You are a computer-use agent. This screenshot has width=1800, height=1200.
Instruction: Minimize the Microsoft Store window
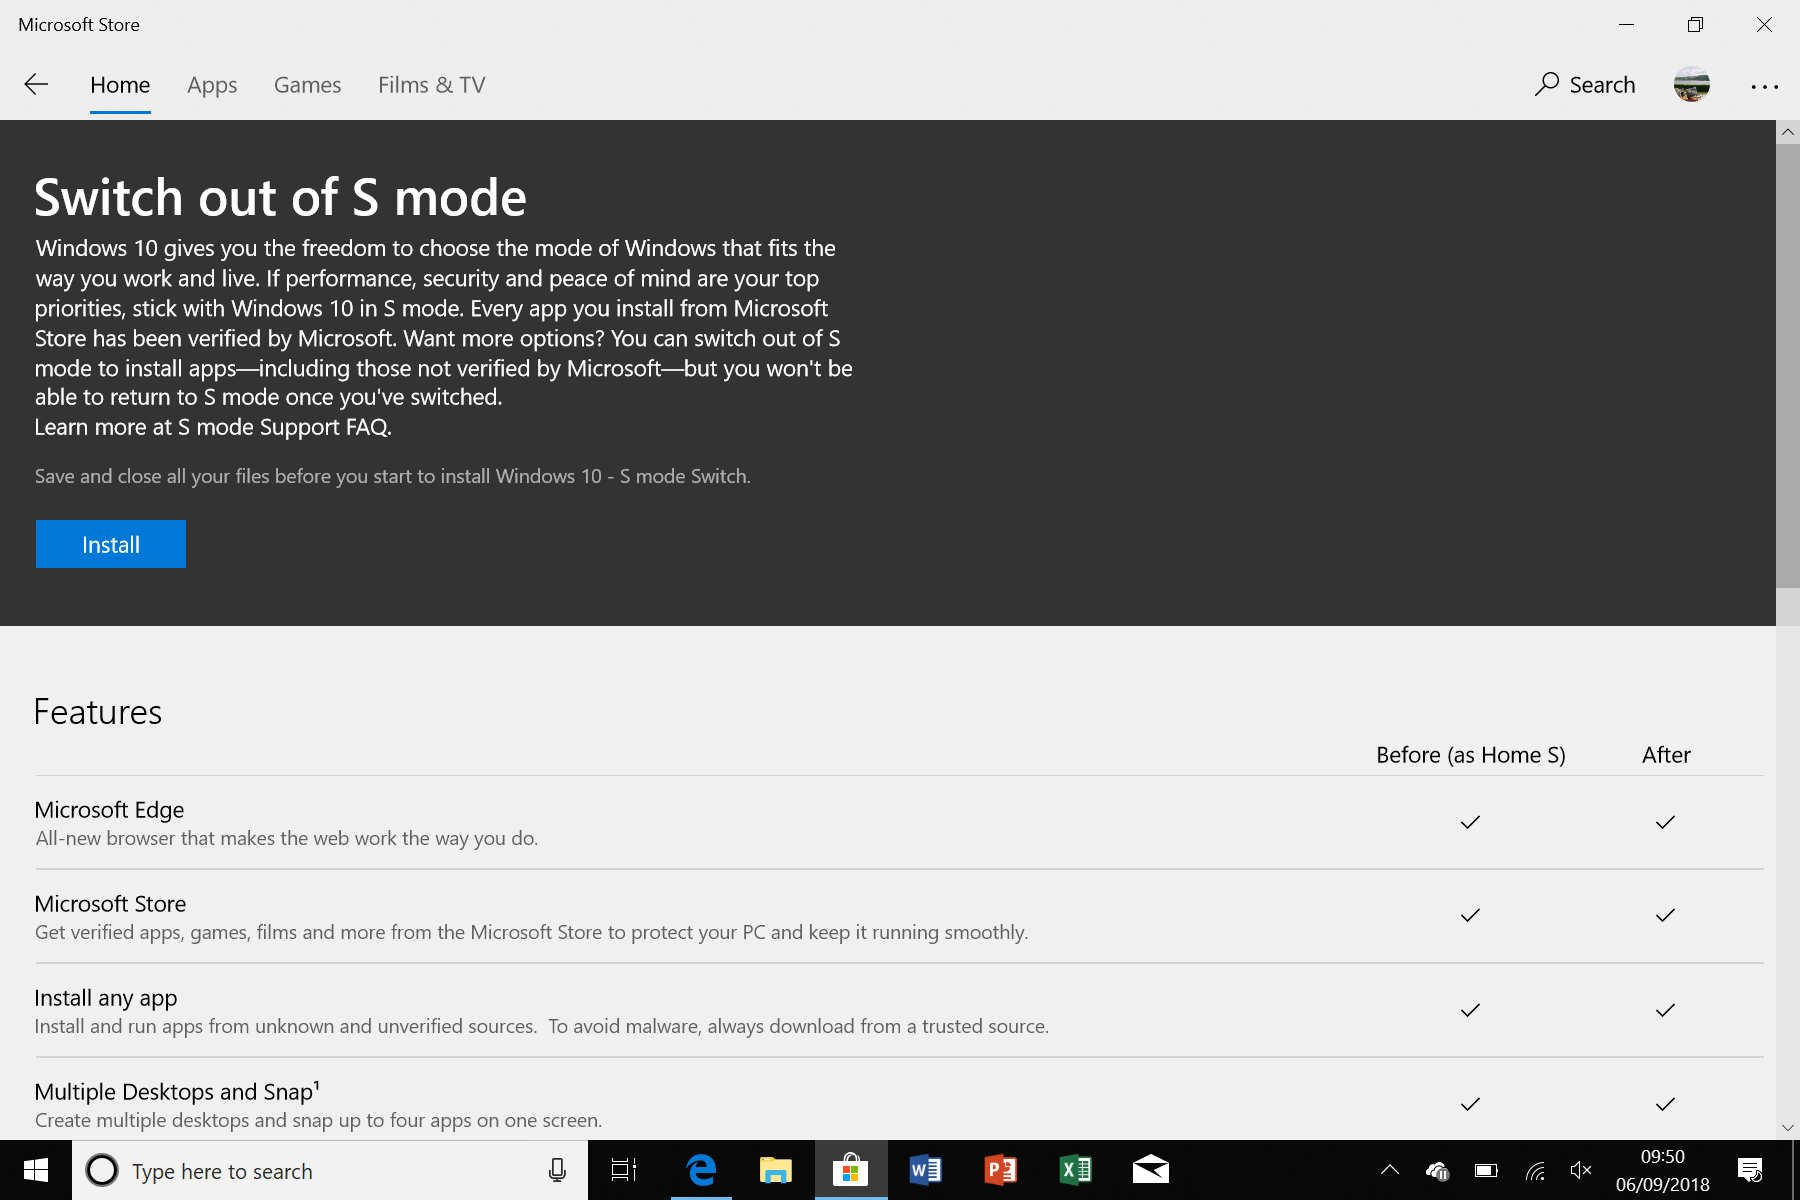tap(1627, 24)
